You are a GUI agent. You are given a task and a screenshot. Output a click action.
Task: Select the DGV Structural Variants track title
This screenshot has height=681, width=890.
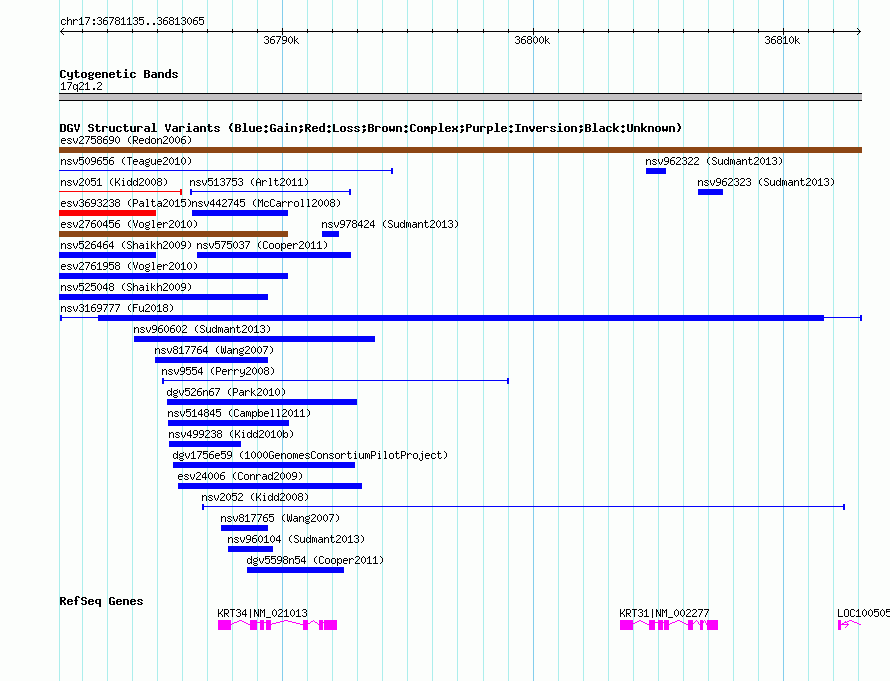click(x=370, y=128)
